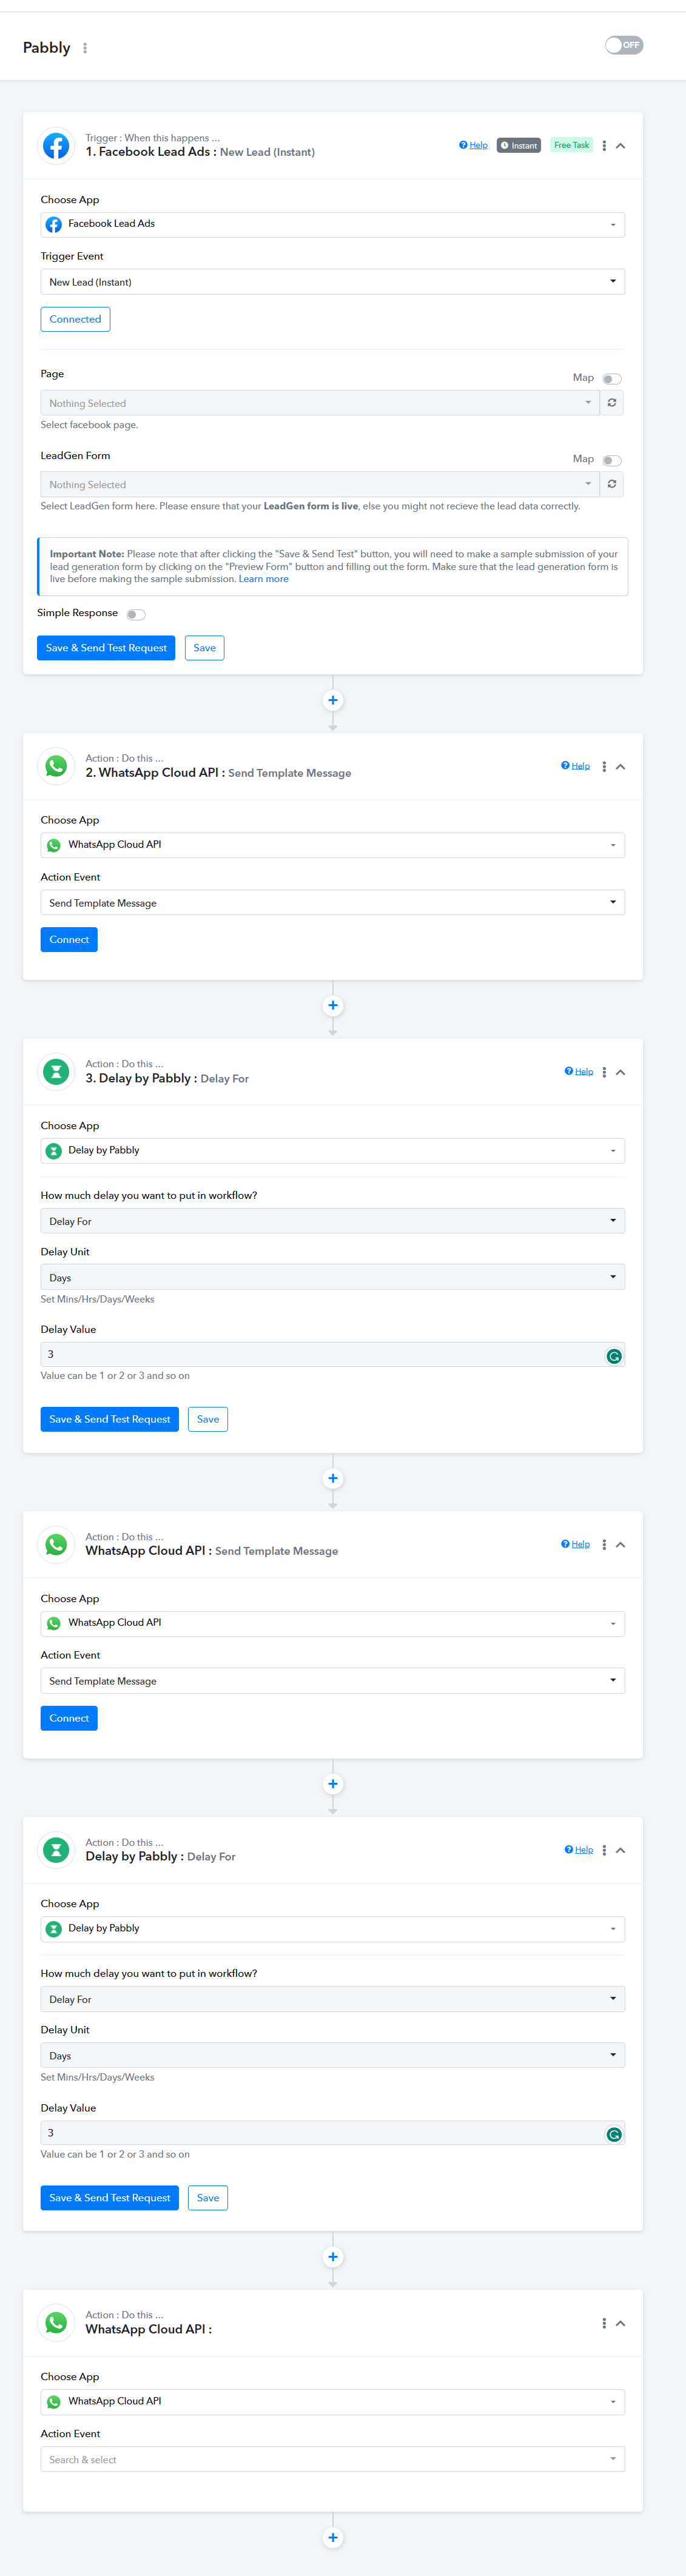Viewport: 686px width, 2576px height.
Task: Open Choose App dropdown in step 3 Delay
Action: (332, 1151)
